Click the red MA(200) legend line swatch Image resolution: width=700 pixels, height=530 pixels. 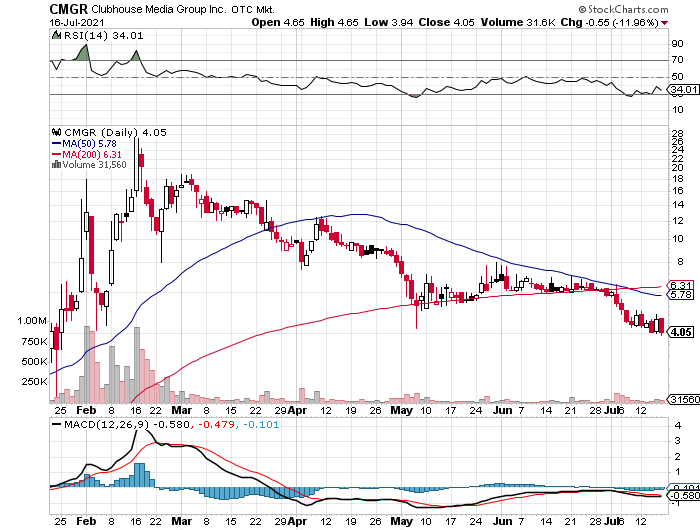tap(55, 154)
